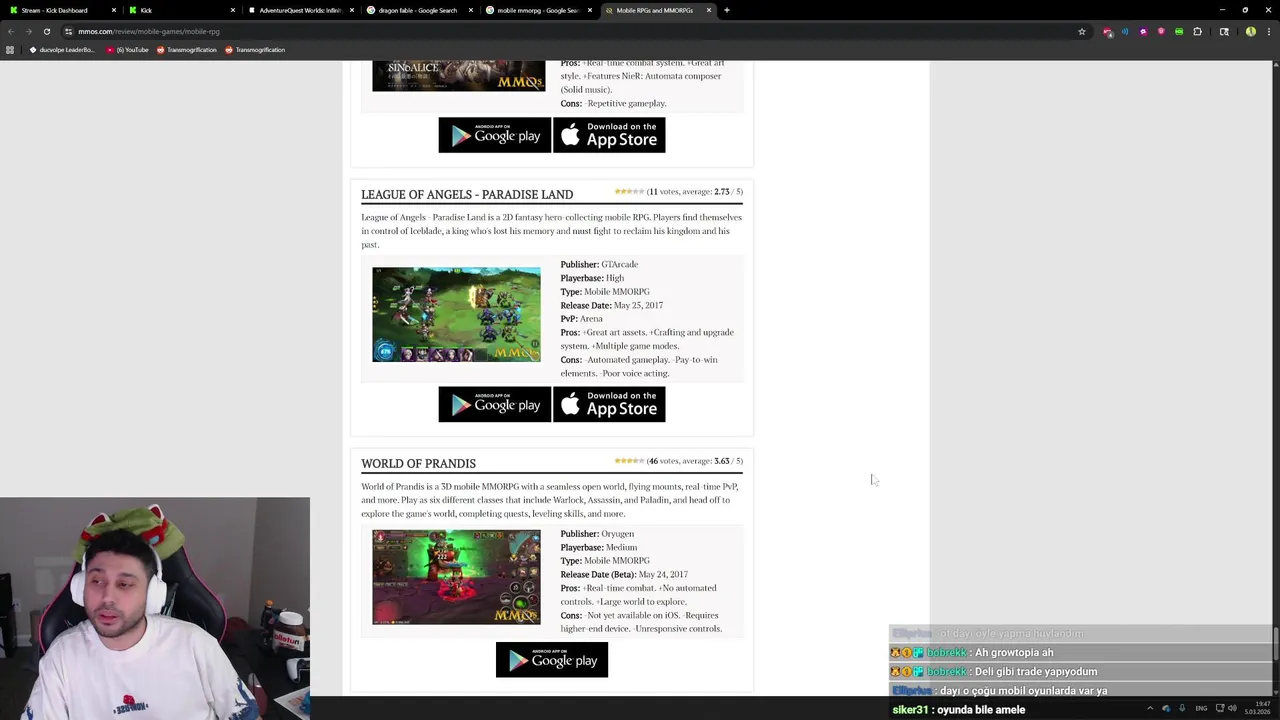Image resolution: width=1280 pixels, height=720 pixels.
Task: Open the second Transmogrification bookmark
Action: pyautogui.click(x=255, y=50)
